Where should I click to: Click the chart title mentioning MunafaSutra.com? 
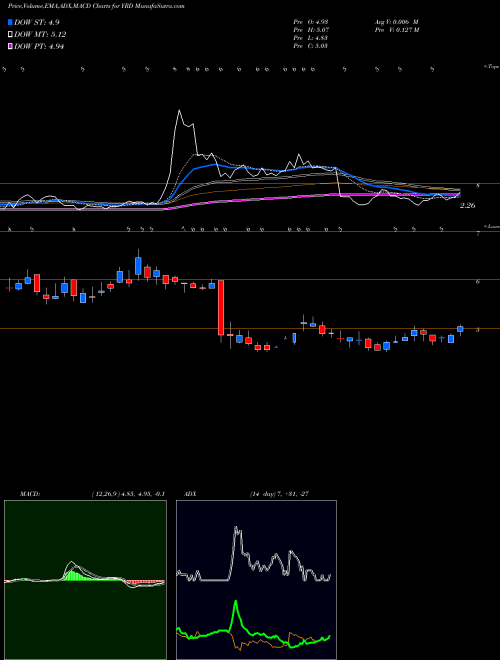pyautogui.click(x=96, y=6)
